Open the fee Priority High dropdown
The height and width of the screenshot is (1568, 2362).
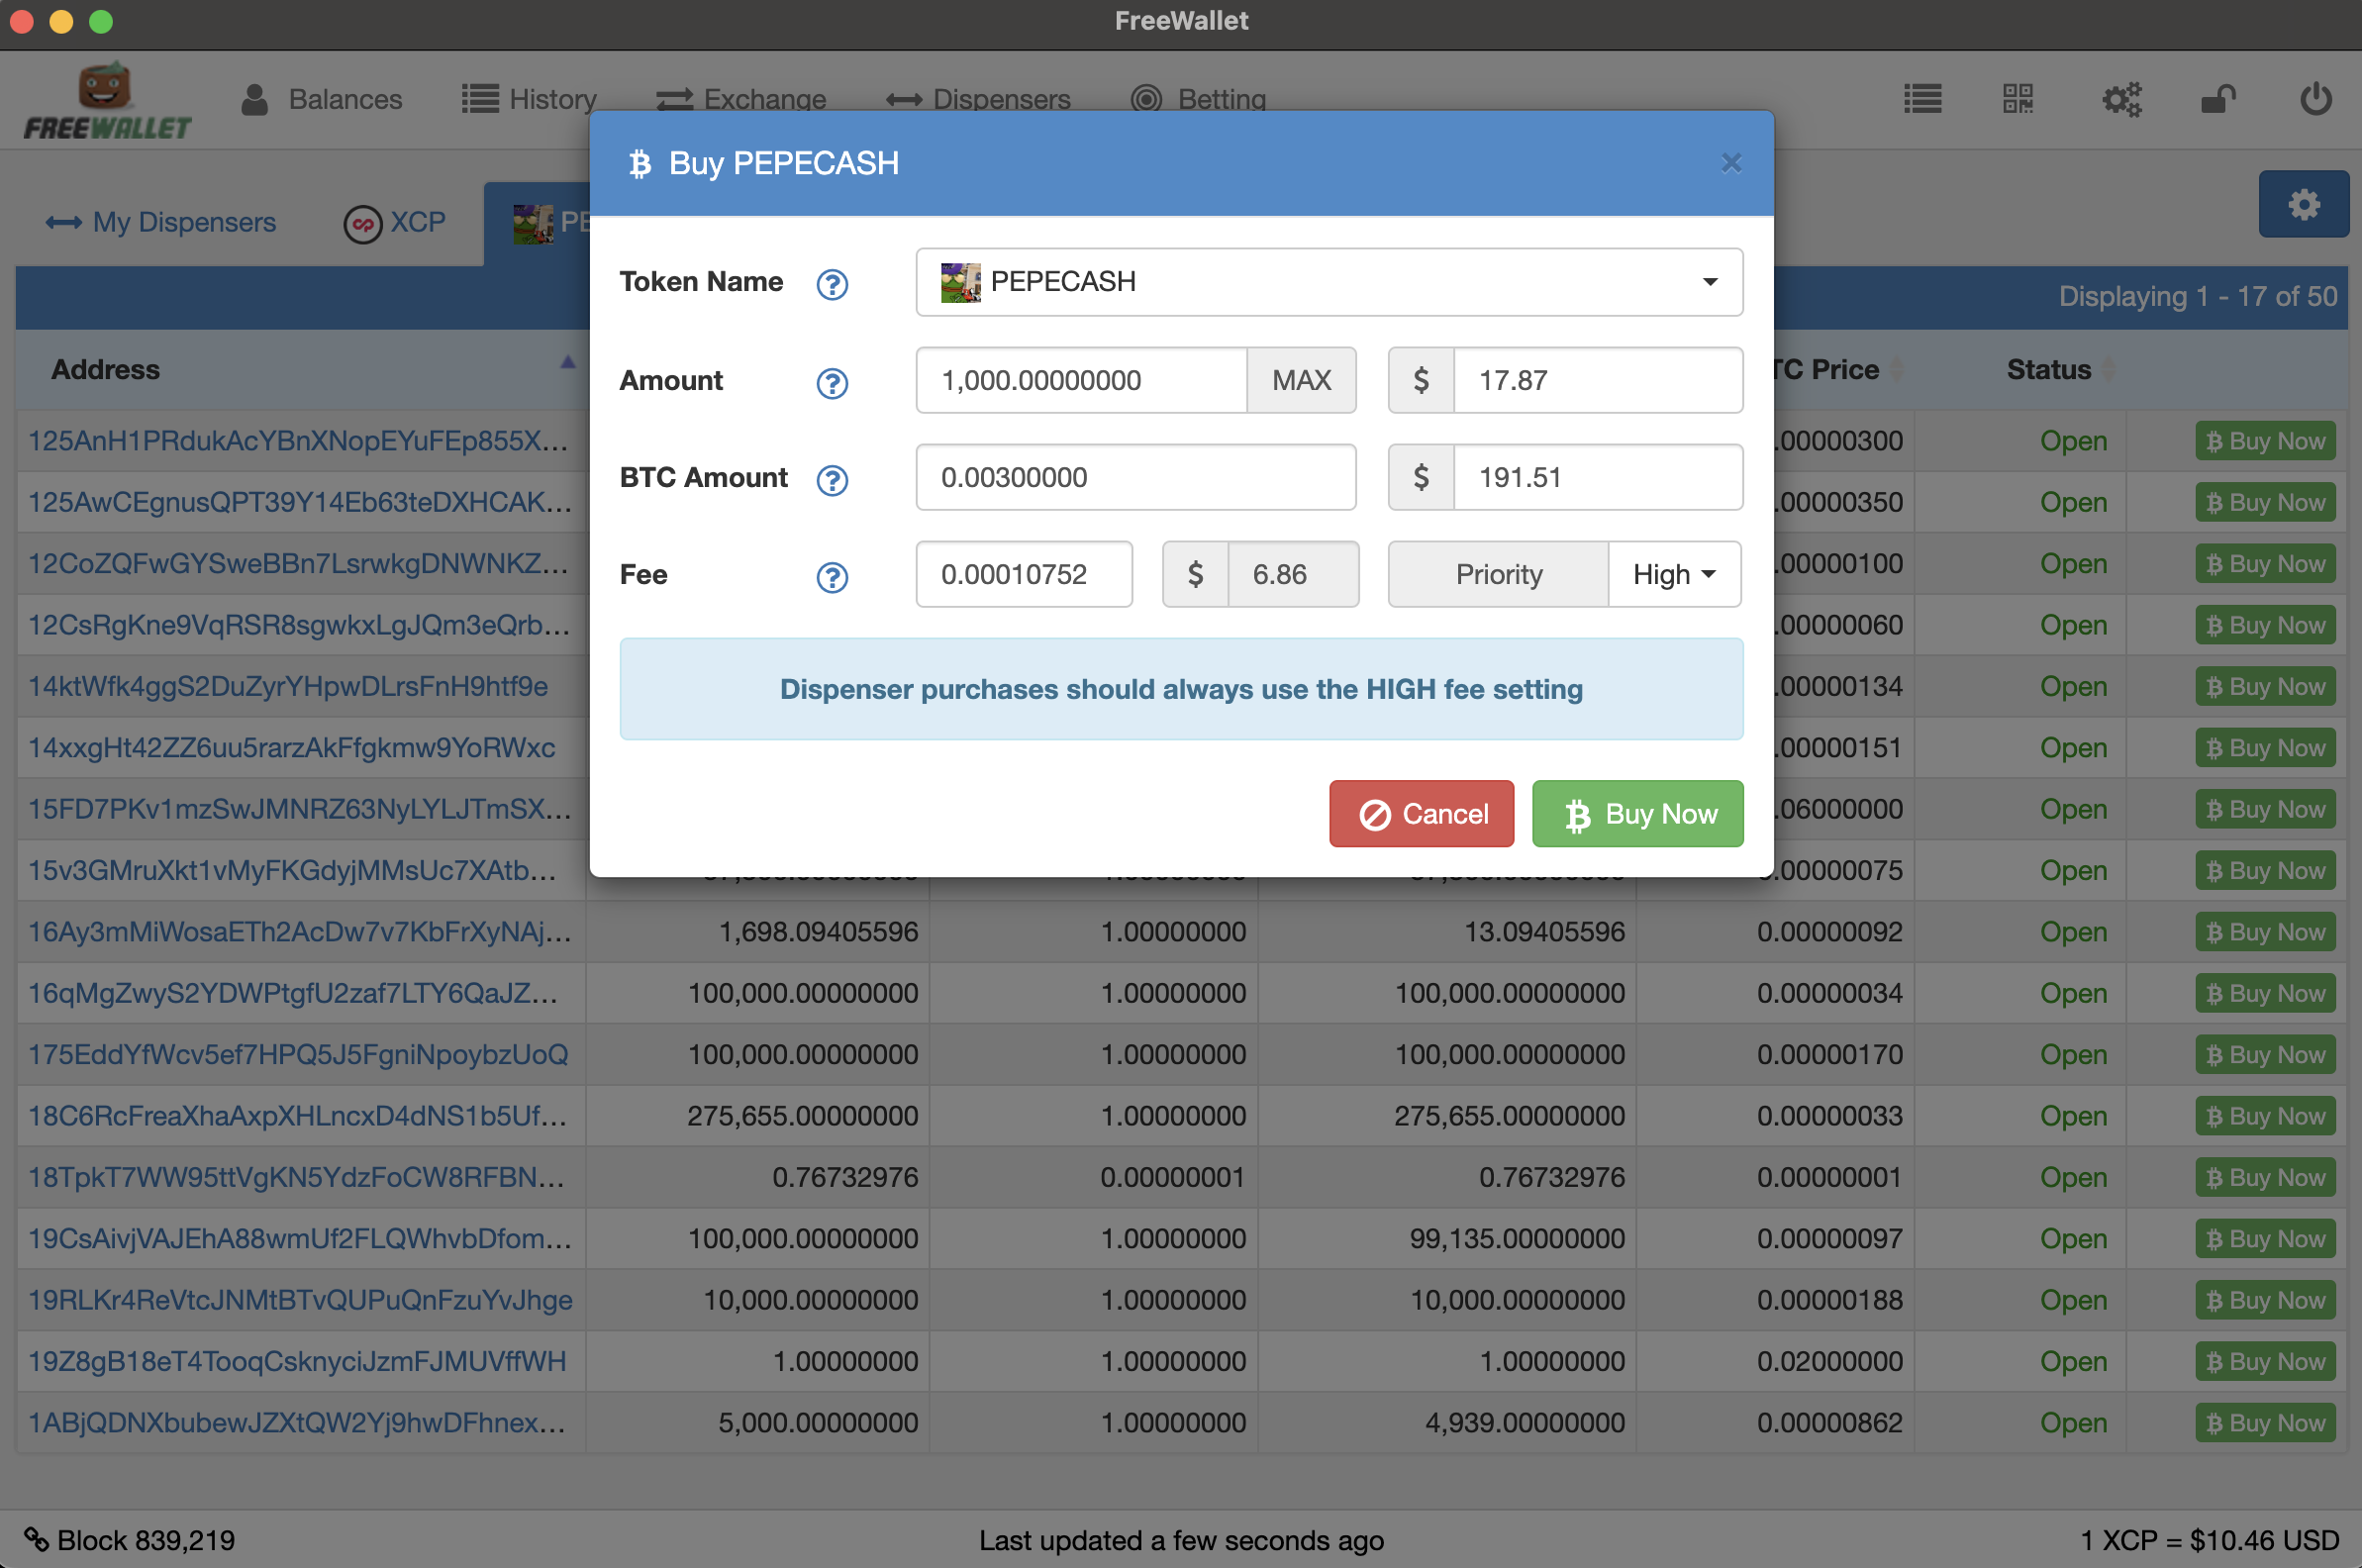(1674, 574)
